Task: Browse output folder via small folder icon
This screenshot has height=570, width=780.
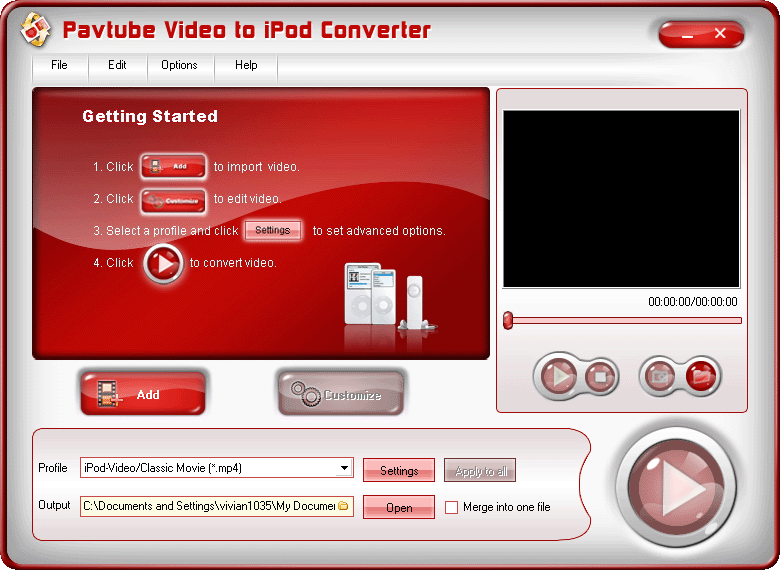Action: pyautogui.click(x=343, y=507)
